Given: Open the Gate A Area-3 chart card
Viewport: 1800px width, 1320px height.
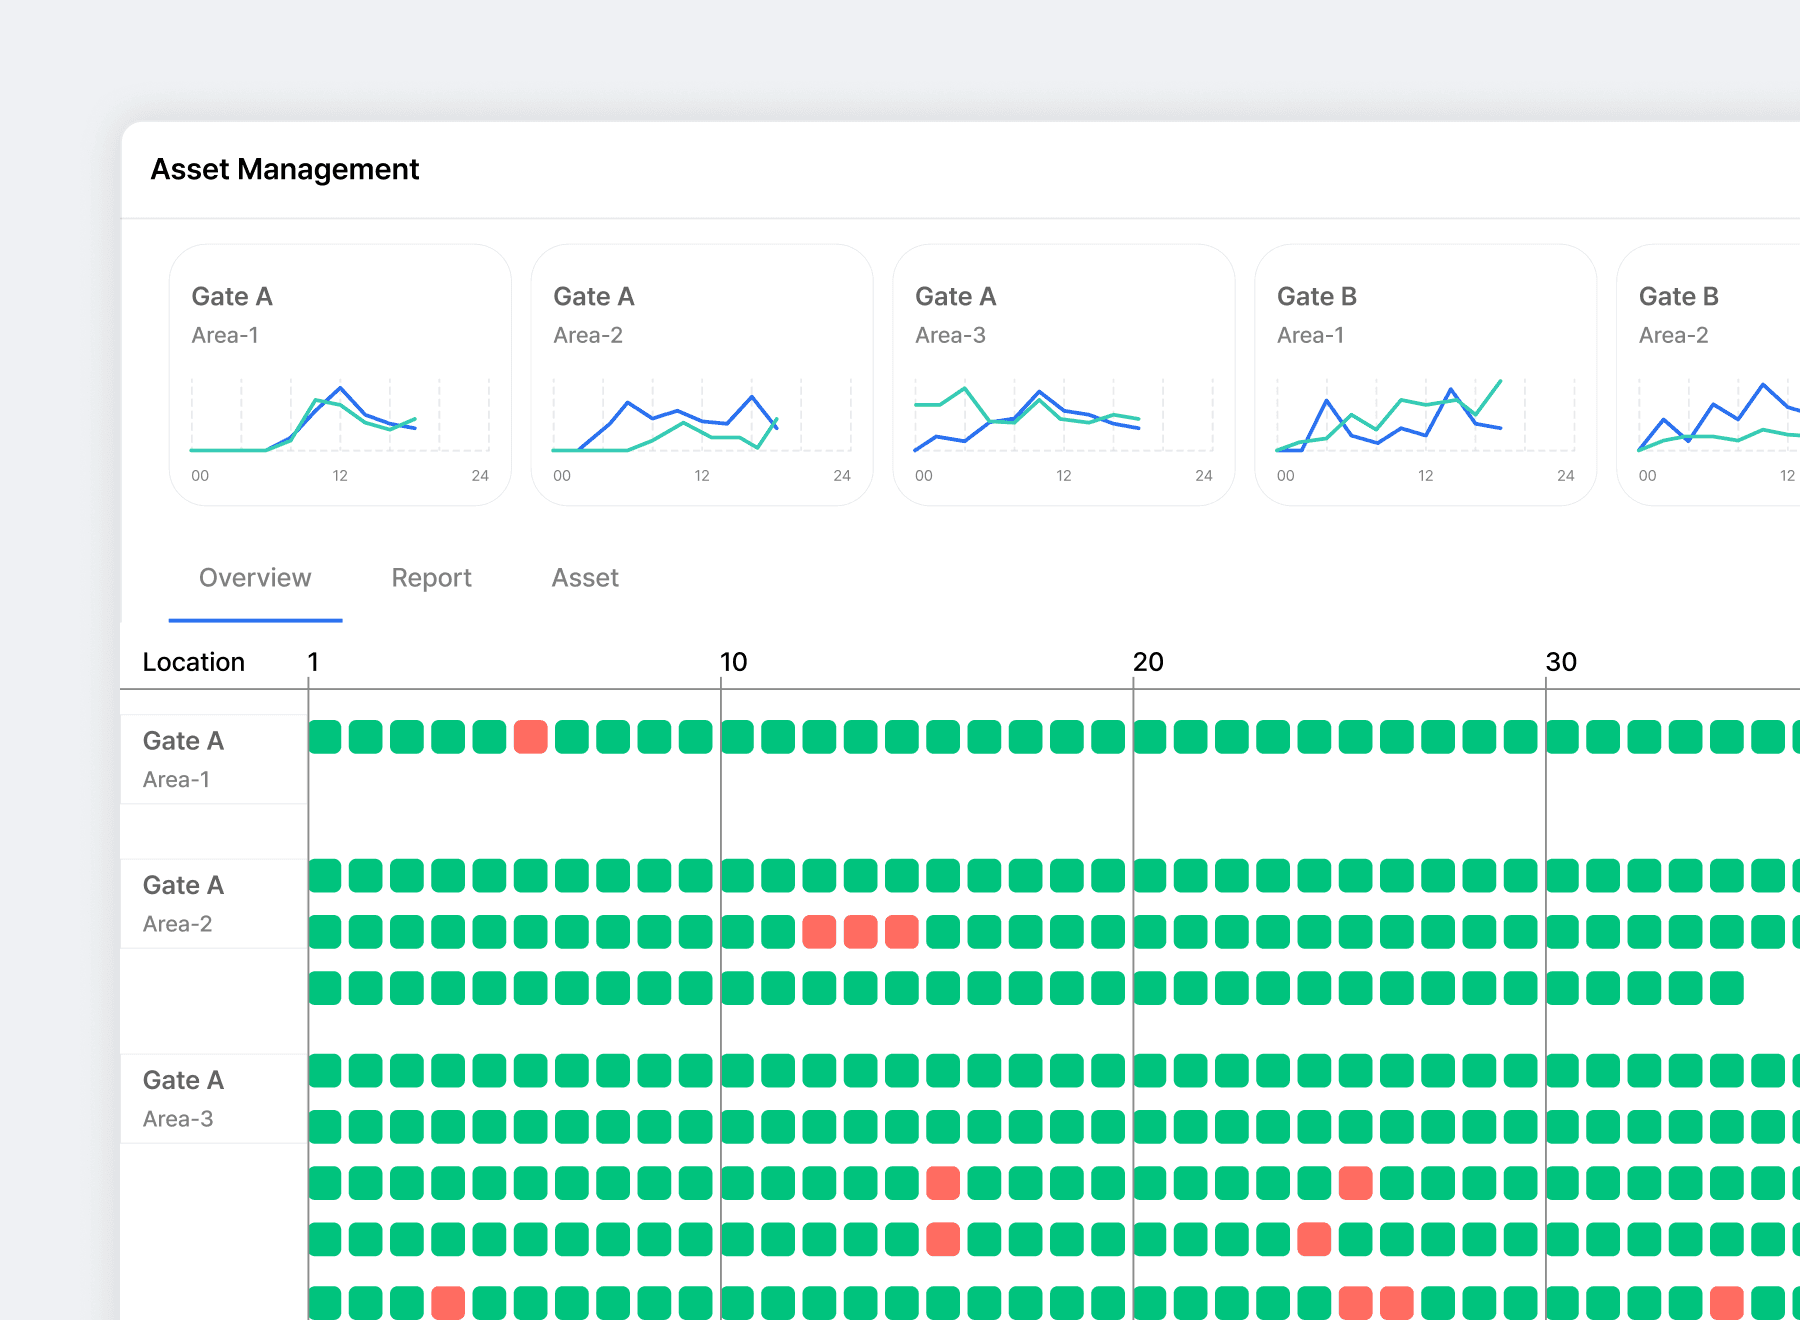Looking at the screenshot, I should click(x=1063, y=375).
